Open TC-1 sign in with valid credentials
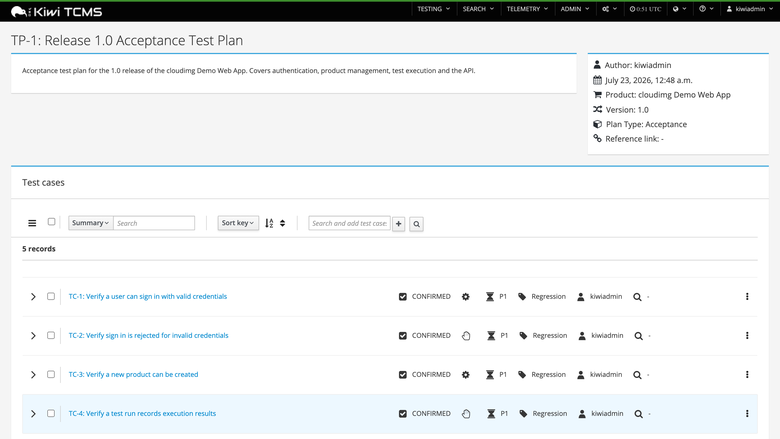This screenshot has height=439, width=780. click(x=148, y=296)
